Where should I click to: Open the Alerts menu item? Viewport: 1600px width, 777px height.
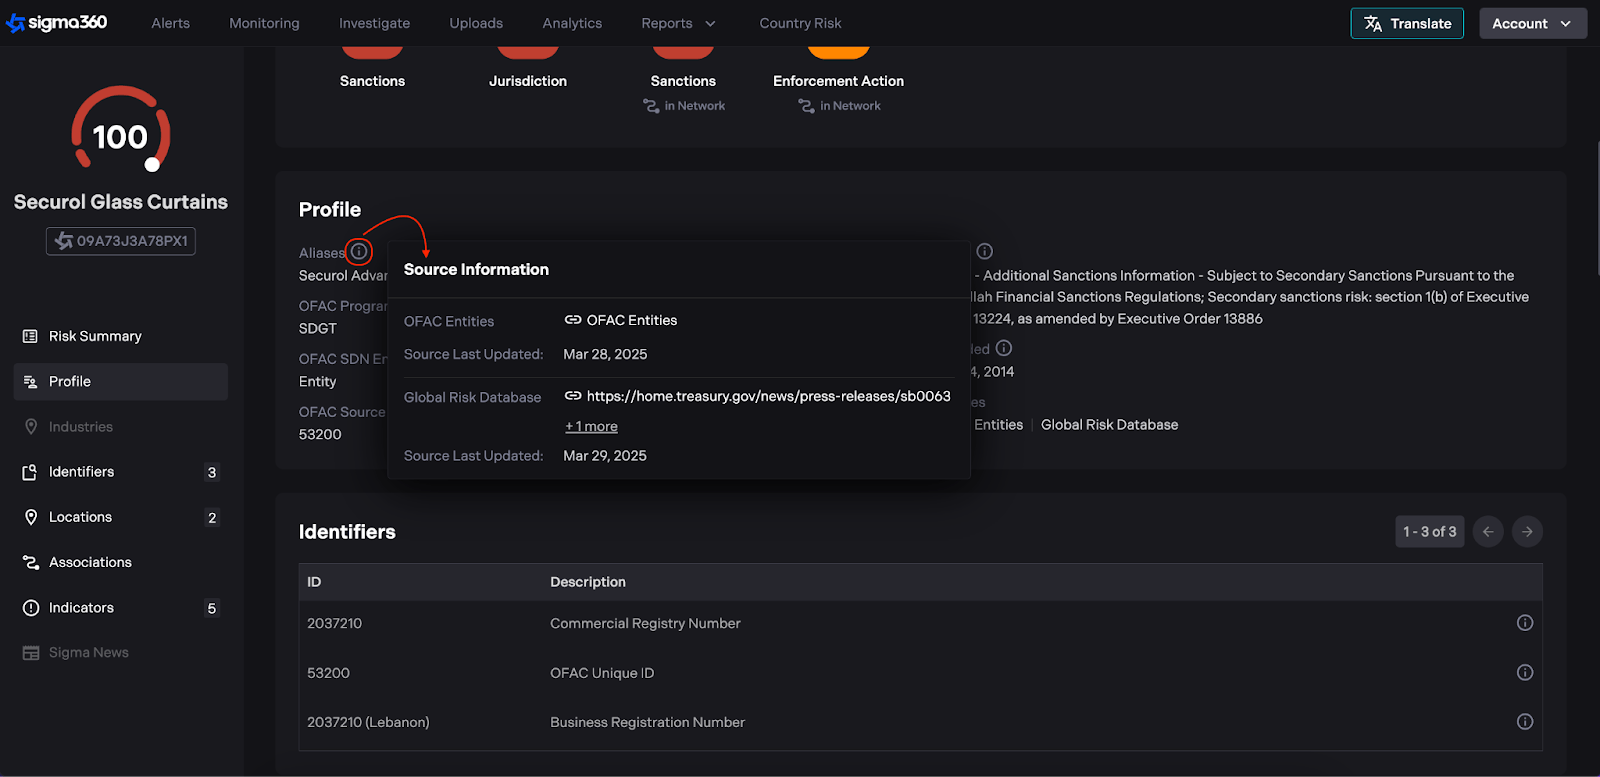170,23
